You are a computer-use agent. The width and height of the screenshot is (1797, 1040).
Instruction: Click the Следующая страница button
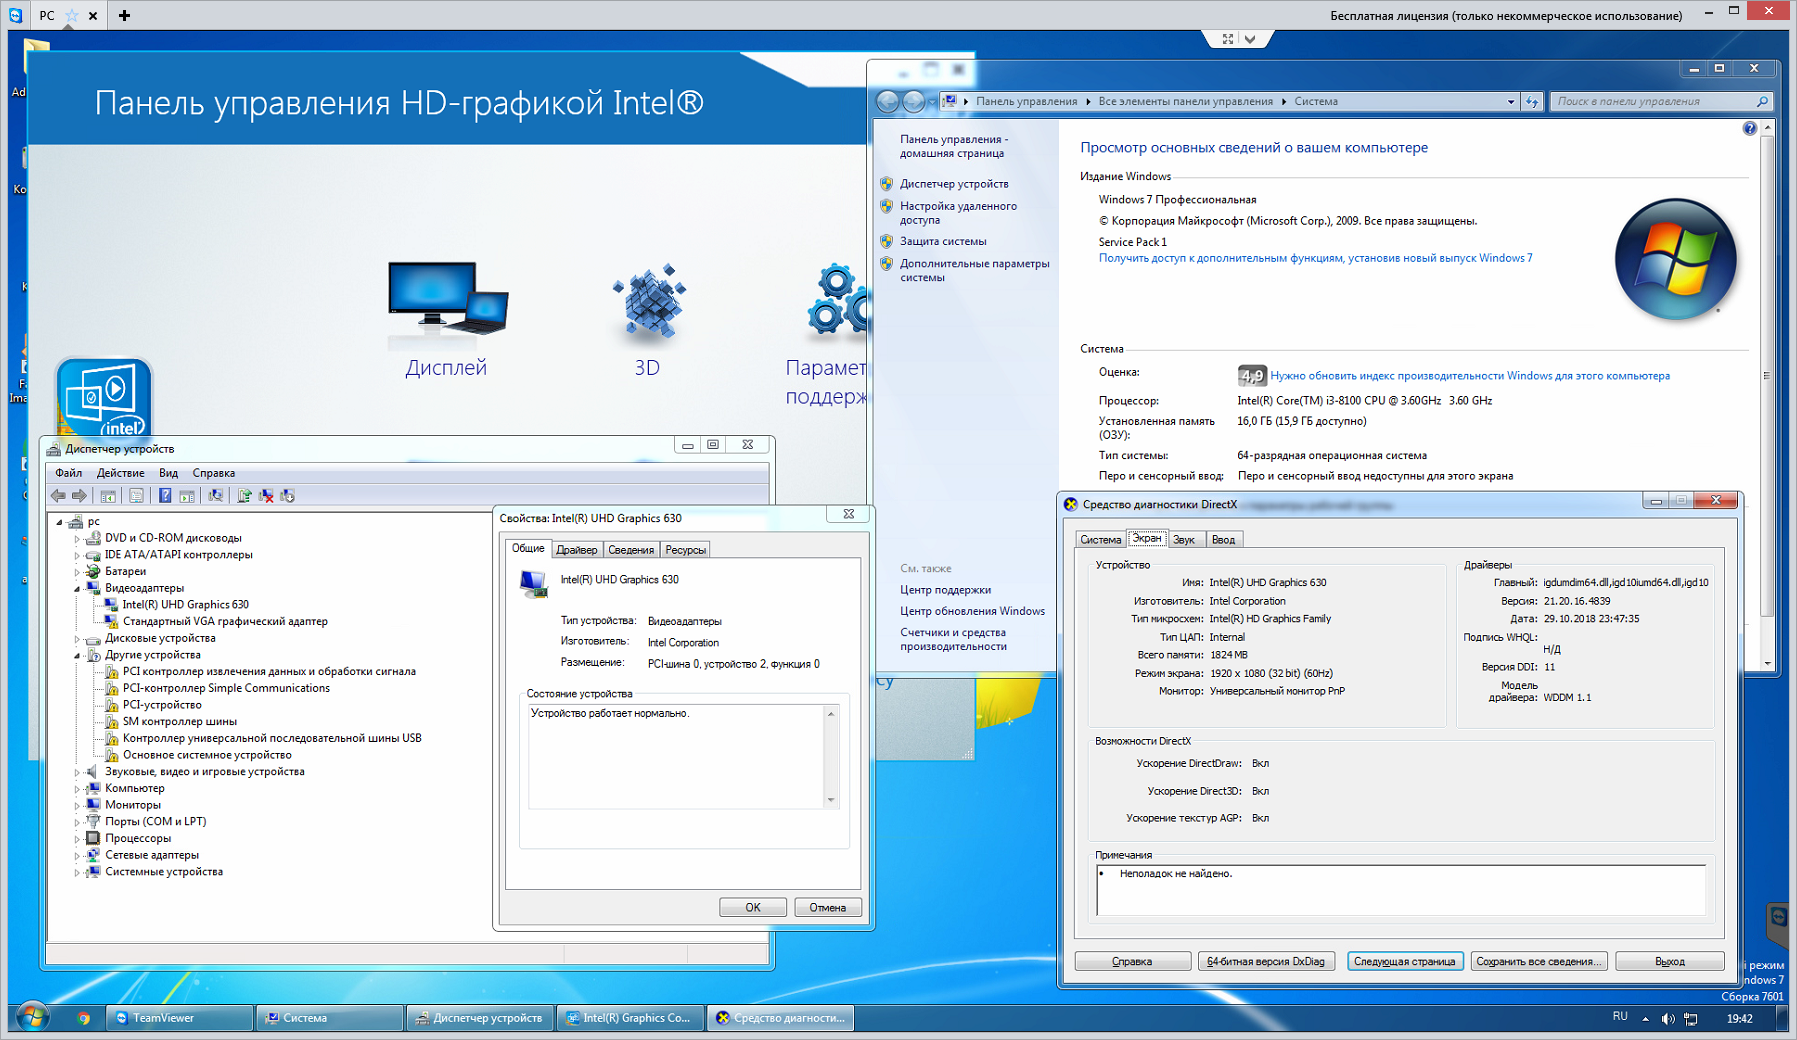coord(1404,962)
